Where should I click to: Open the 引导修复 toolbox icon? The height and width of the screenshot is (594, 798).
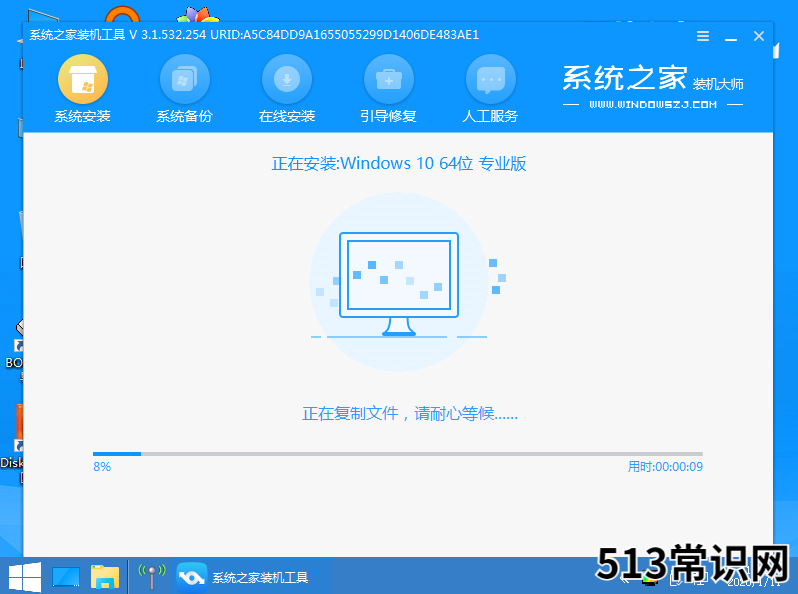tap(389, 79)
